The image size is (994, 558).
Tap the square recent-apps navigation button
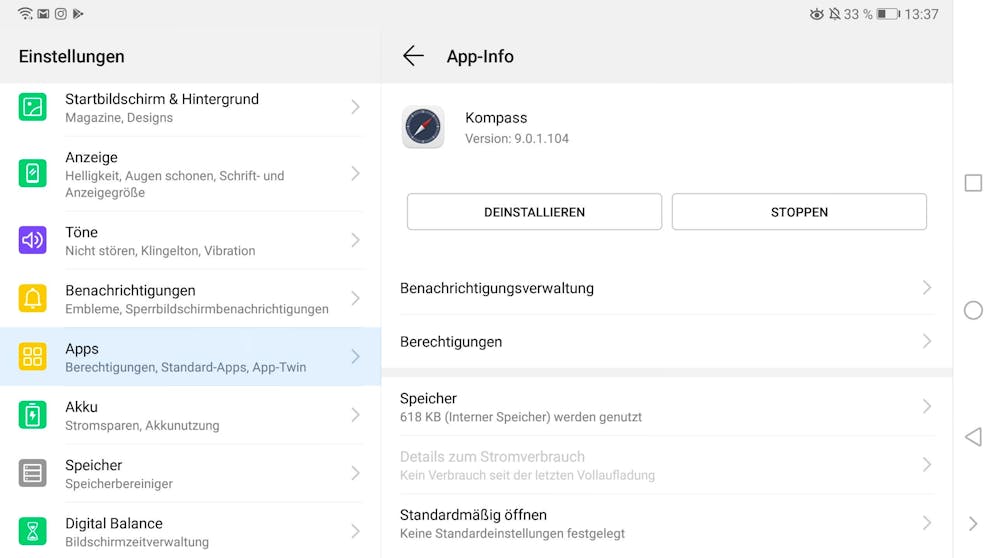[973, 183]
